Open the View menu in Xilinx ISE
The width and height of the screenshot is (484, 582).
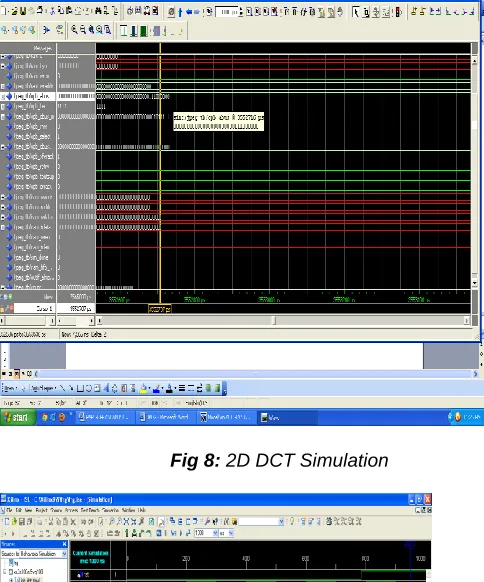click(x=29, y=510)
